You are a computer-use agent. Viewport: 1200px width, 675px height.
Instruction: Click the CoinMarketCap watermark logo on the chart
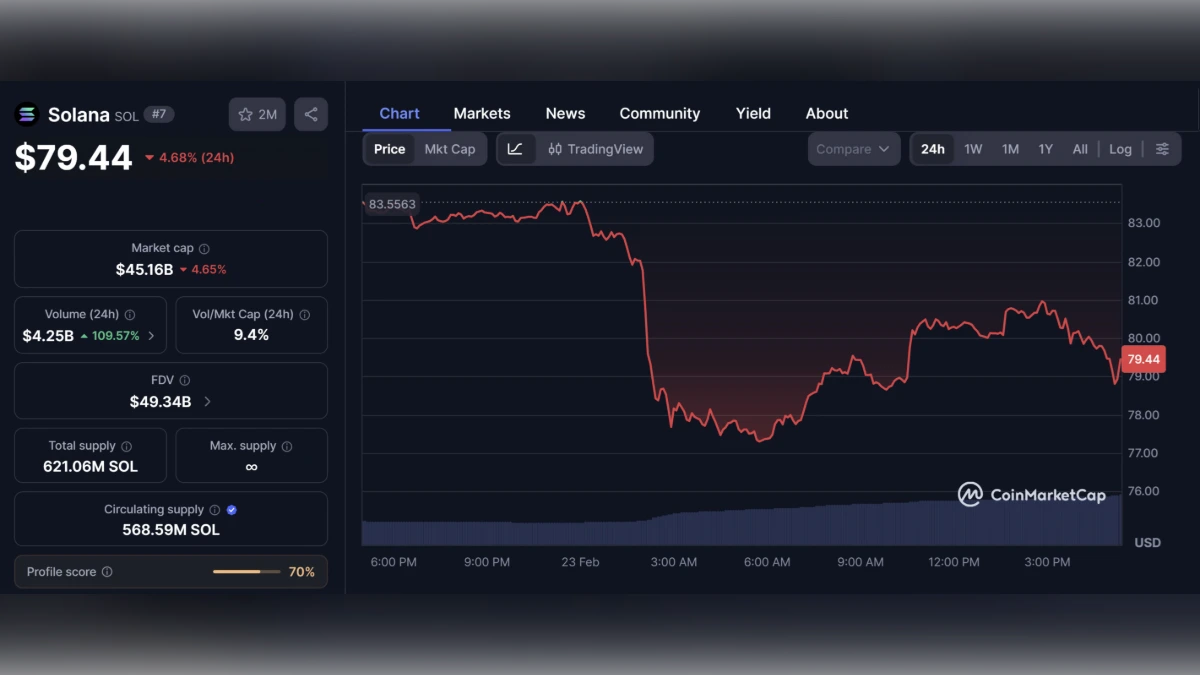coord(968,494)
